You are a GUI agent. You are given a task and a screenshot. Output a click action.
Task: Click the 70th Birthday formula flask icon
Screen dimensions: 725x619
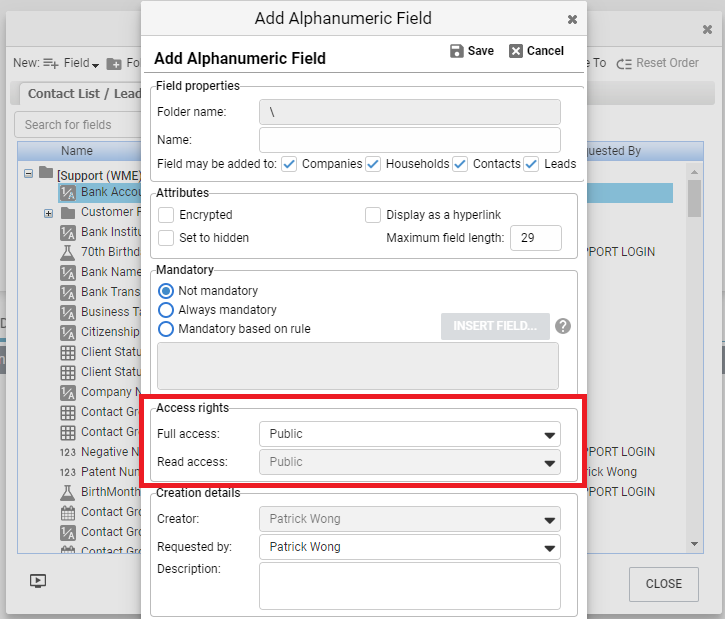coord(68,252)
